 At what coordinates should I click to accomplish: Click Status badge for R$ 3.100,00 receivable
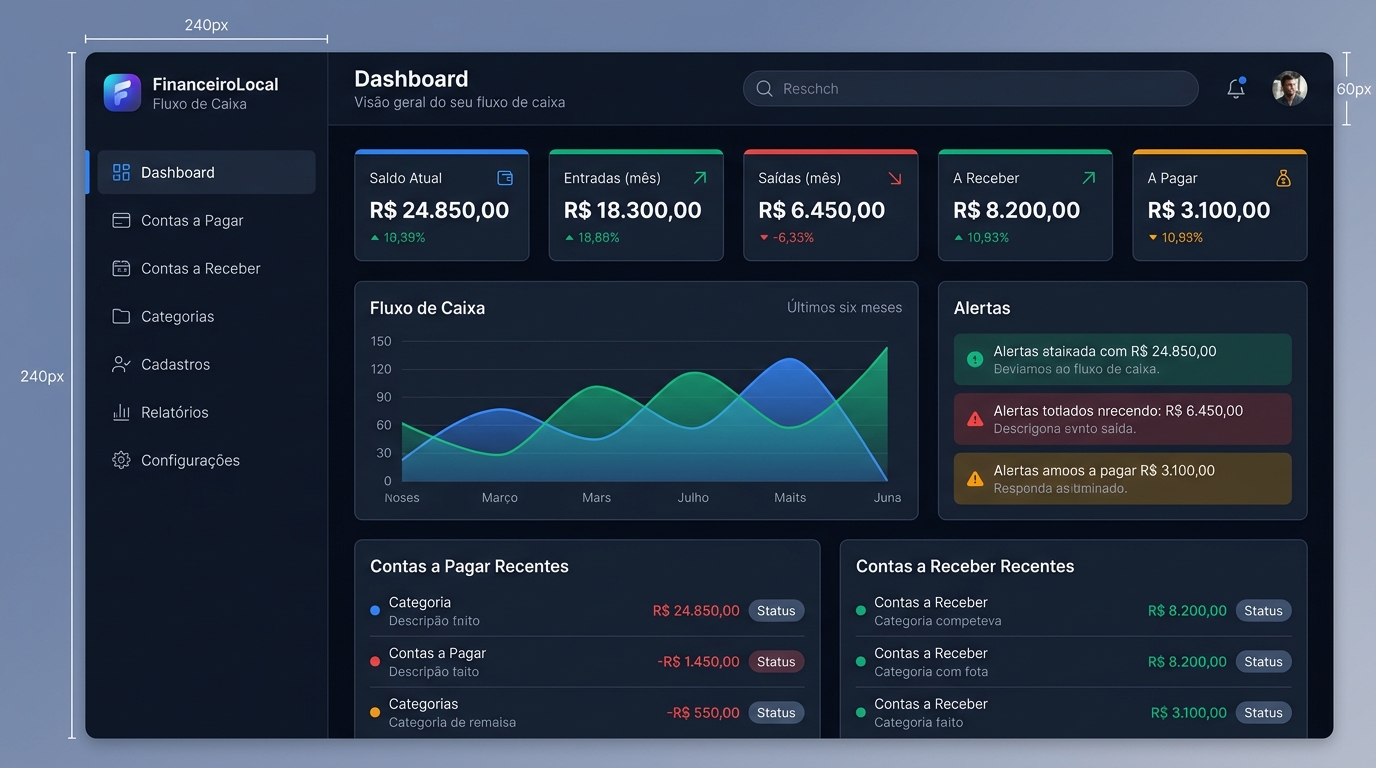1263,713
